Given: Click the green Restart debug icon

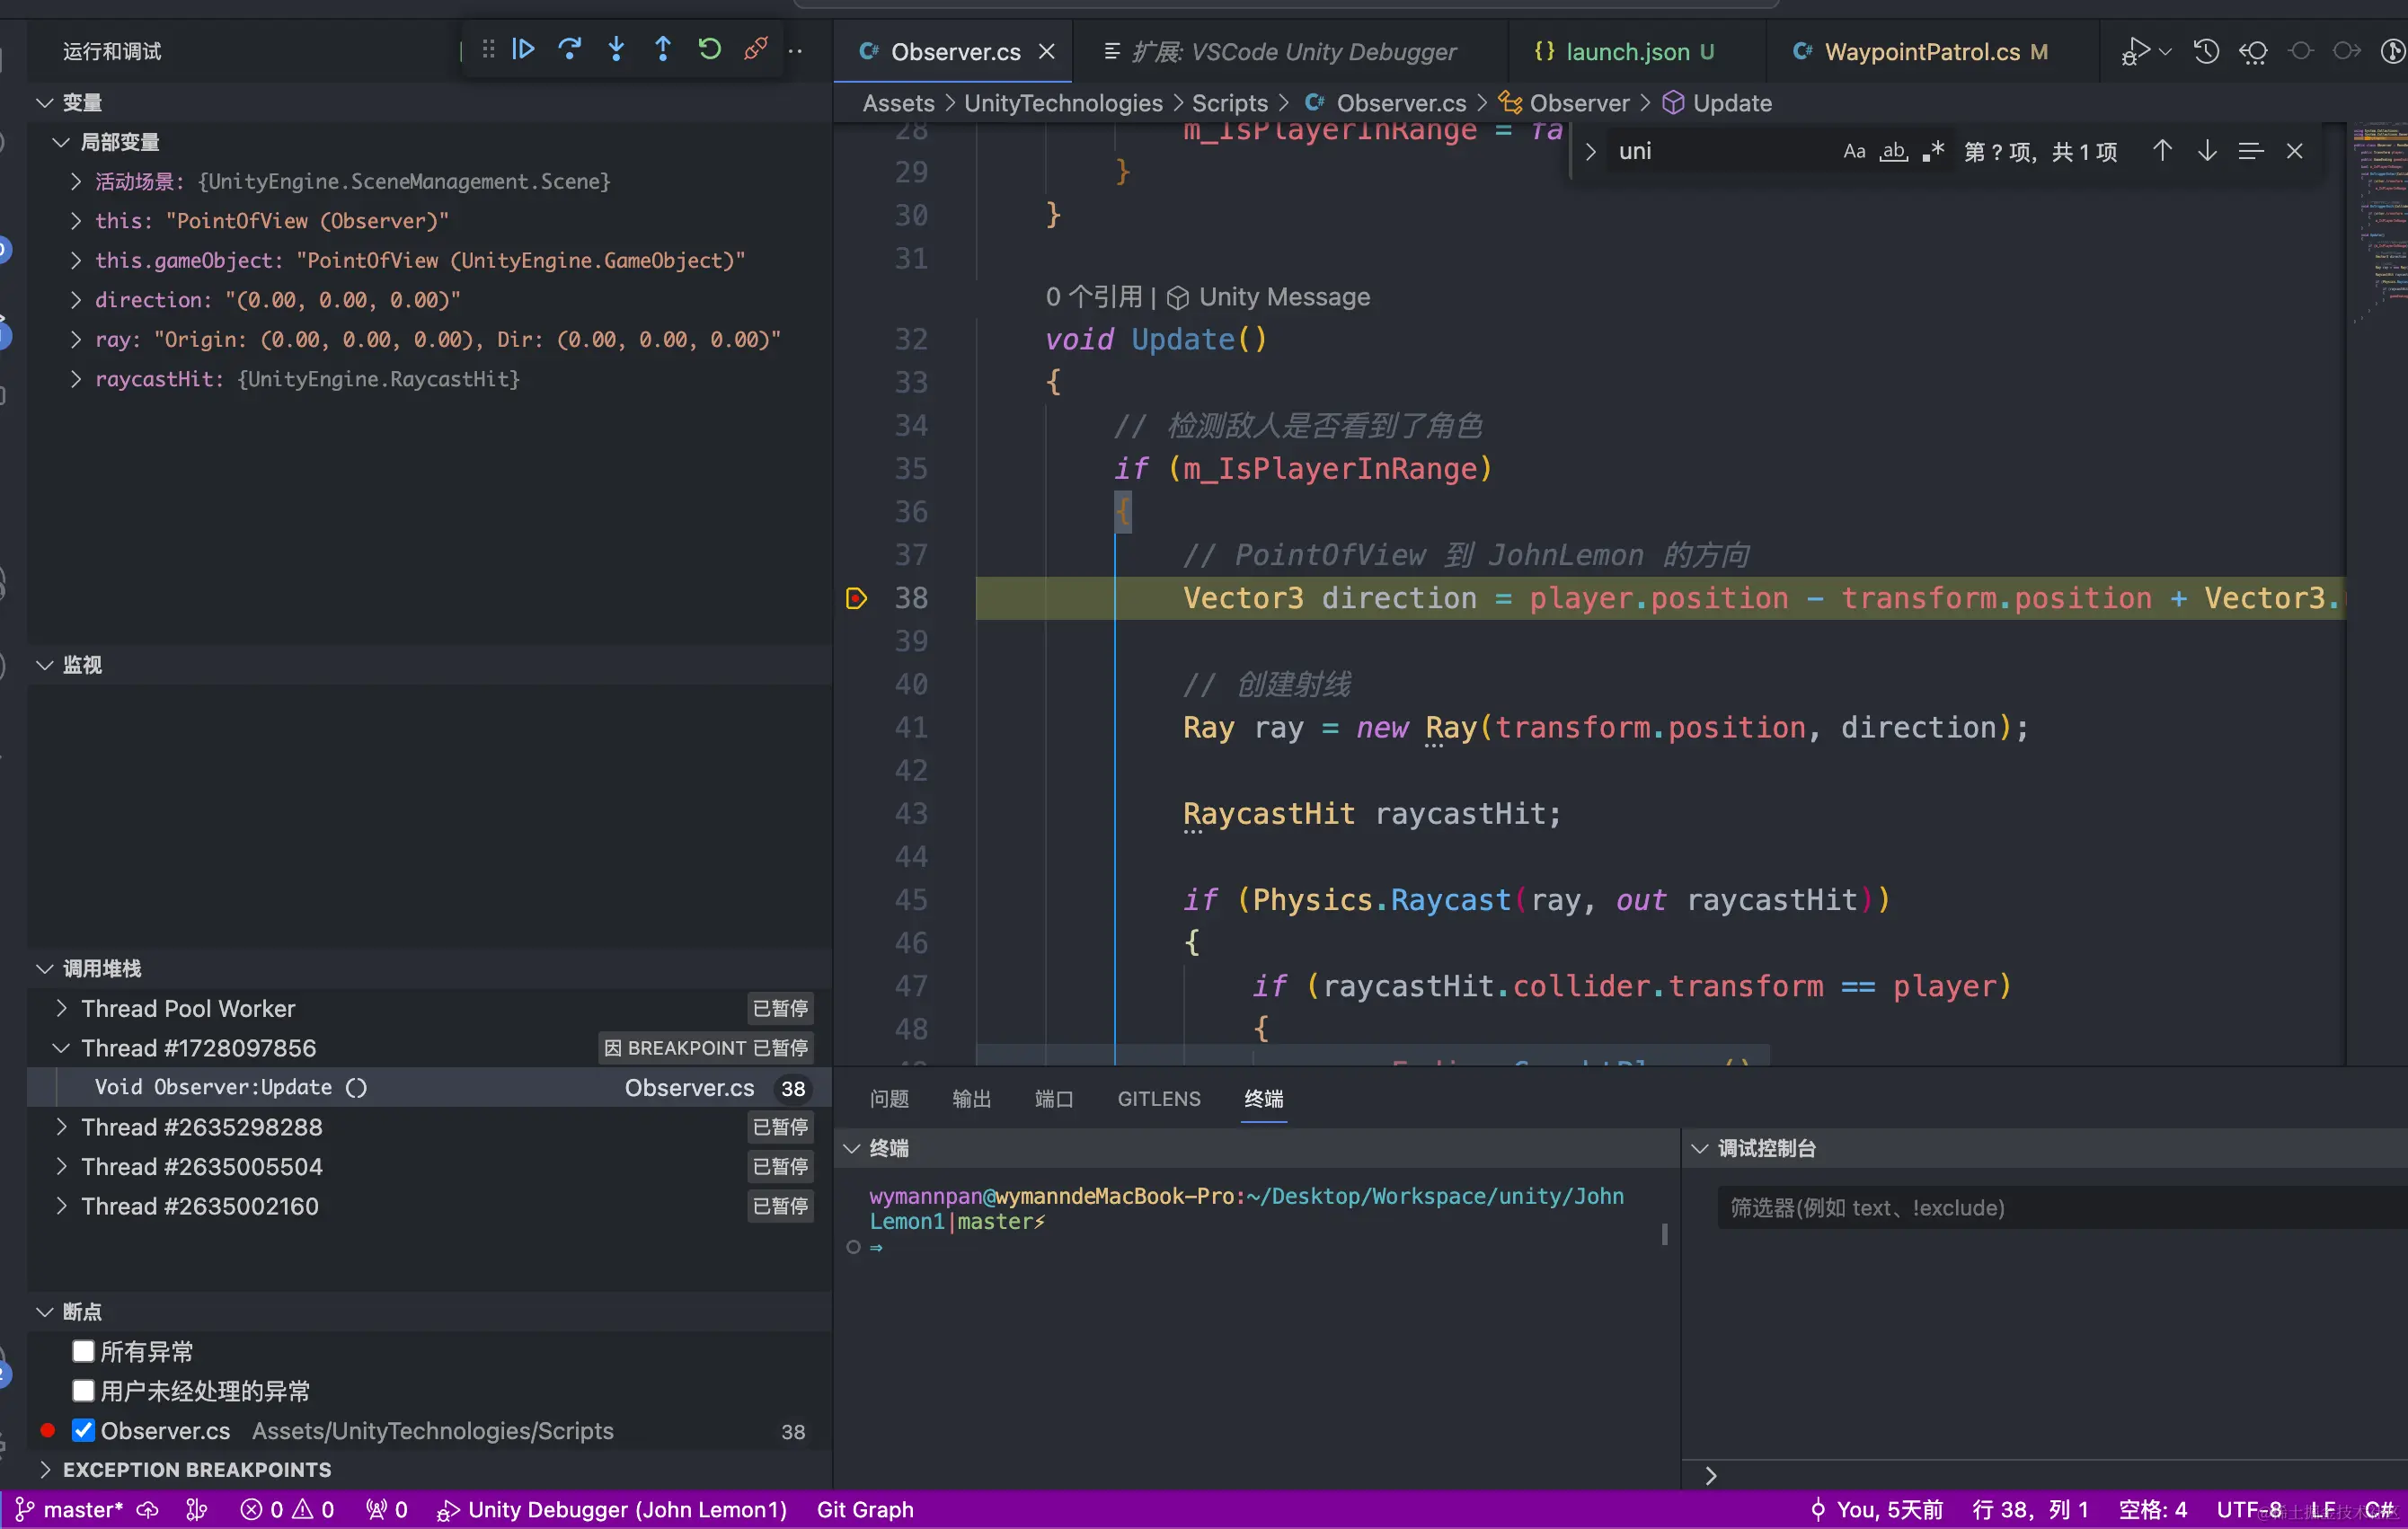Looking at the screenshot, I should [709, 49].
